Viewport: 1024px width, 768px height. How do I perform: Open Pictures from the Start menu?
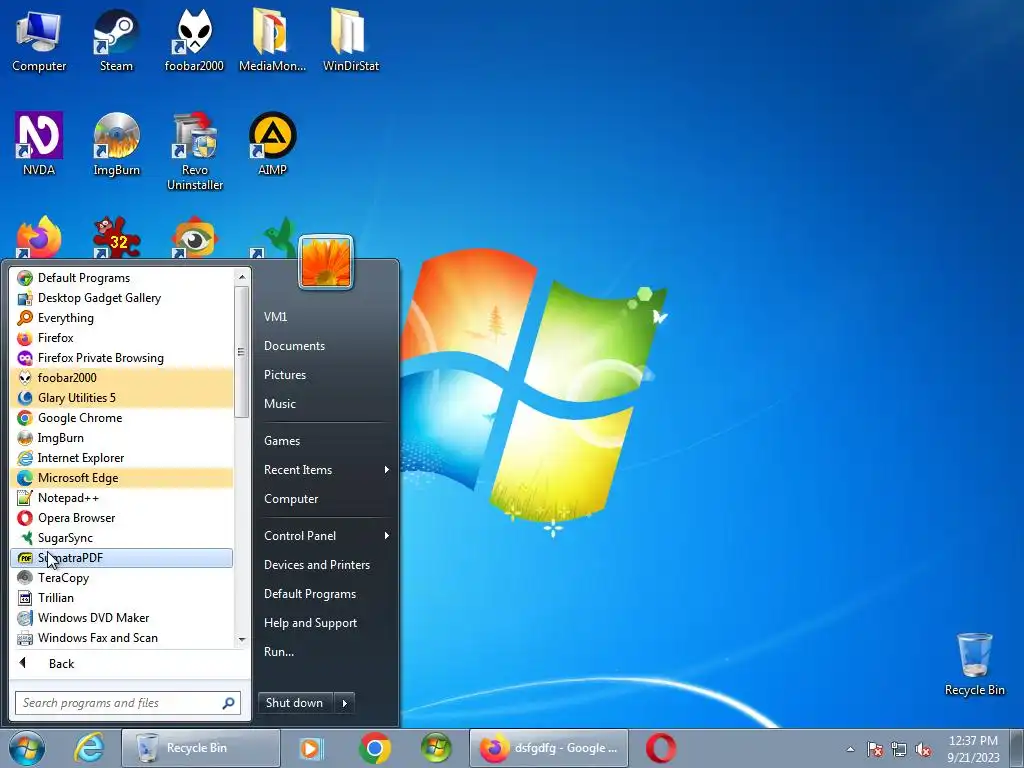327,375
